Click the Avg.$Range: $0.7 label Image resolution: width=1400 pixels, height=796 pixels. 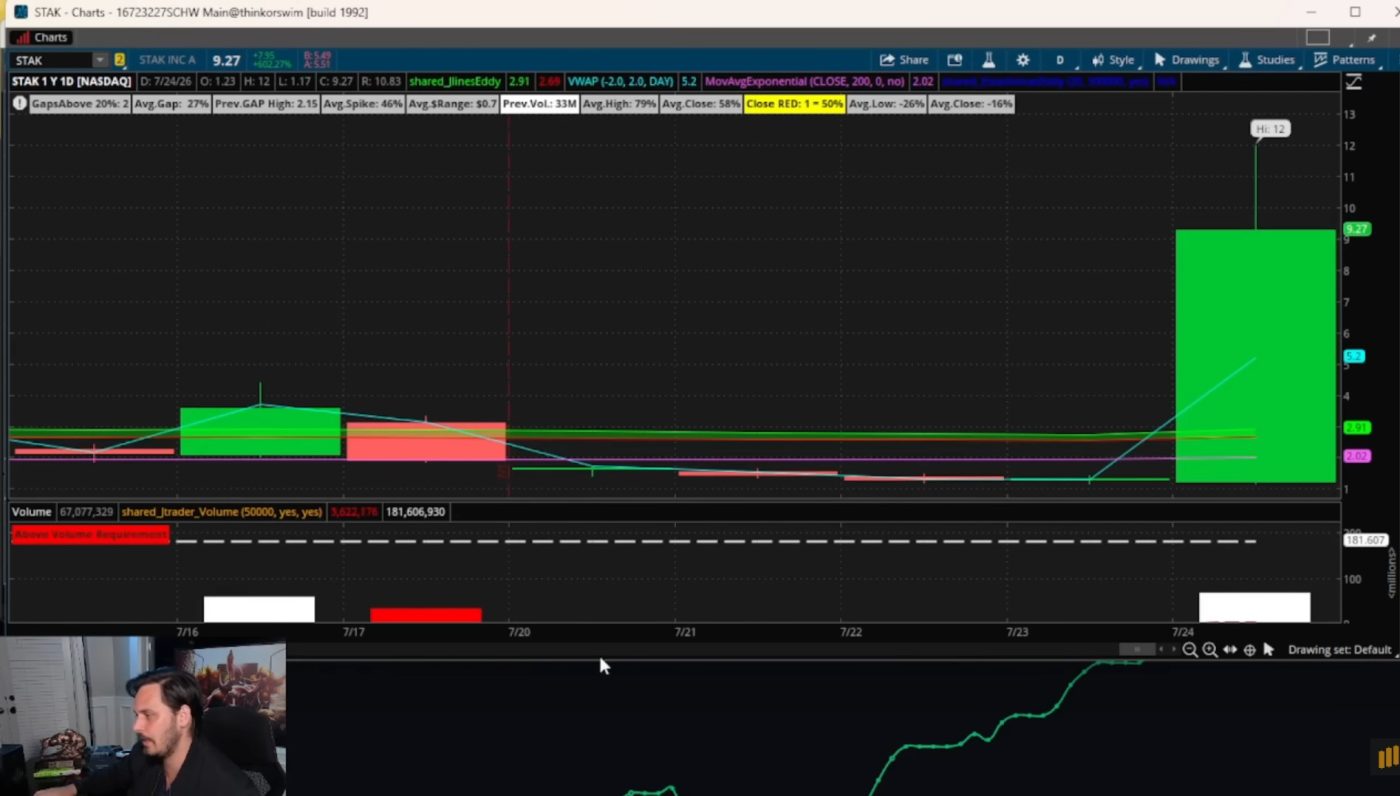tap(453, 103)
